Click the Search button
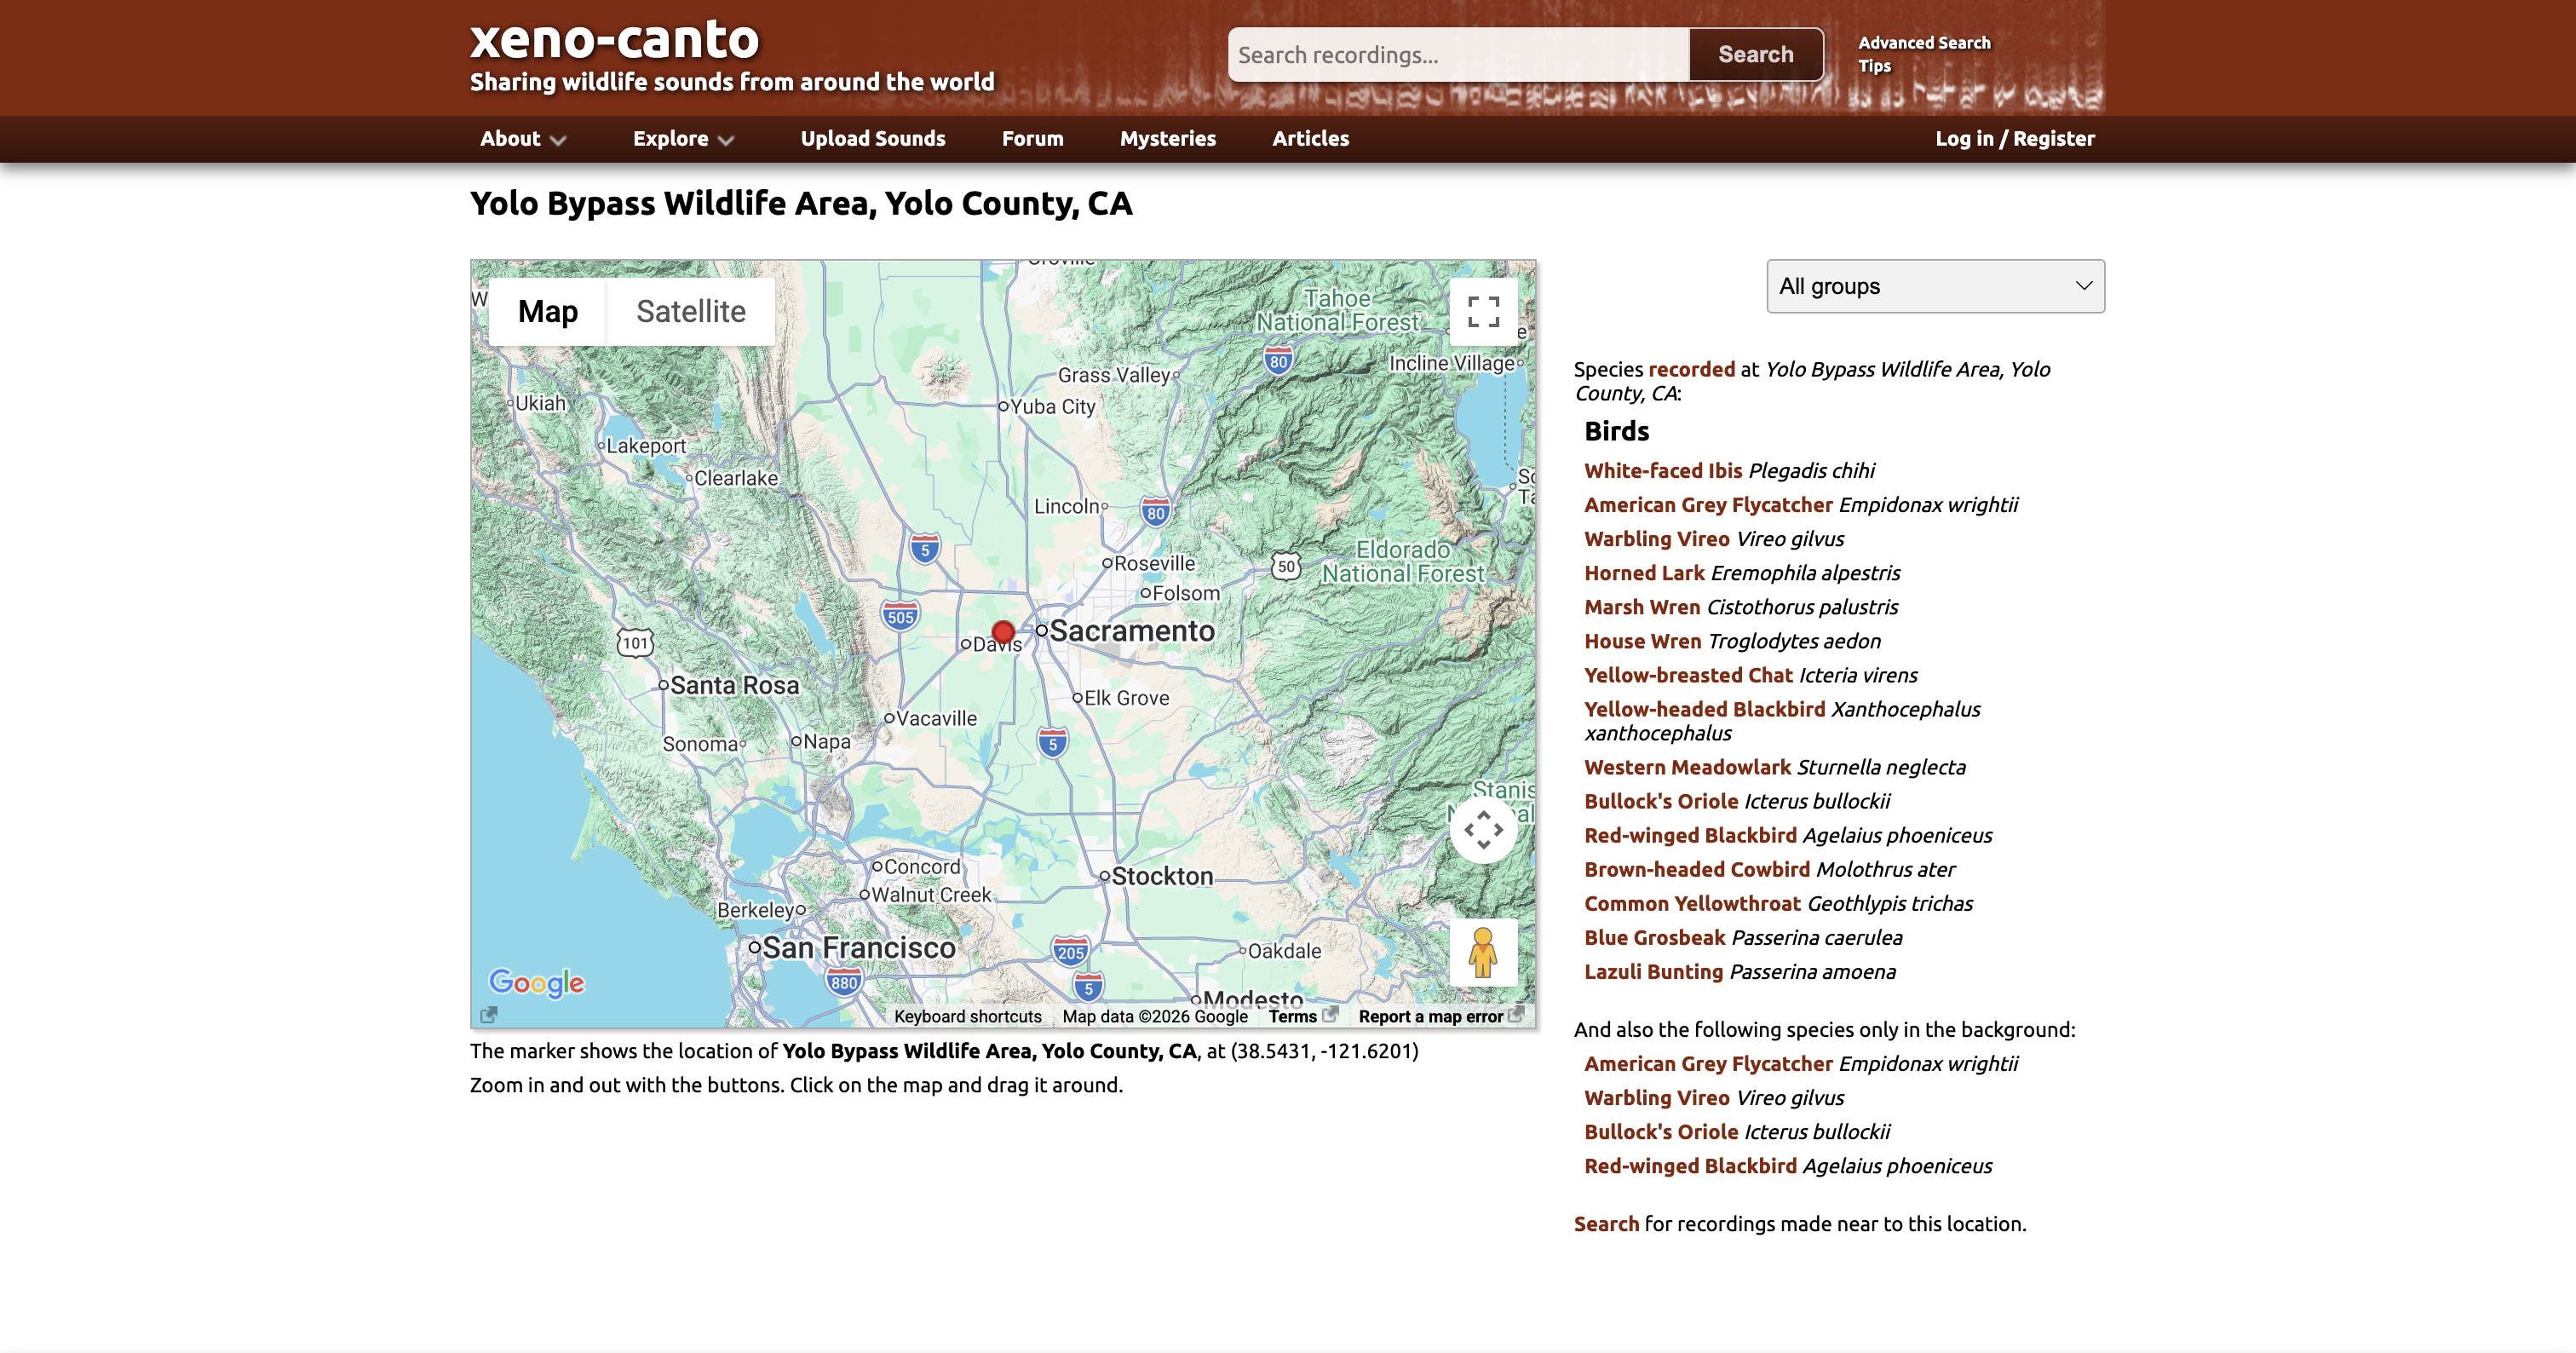 click(x=1756, y=55)
